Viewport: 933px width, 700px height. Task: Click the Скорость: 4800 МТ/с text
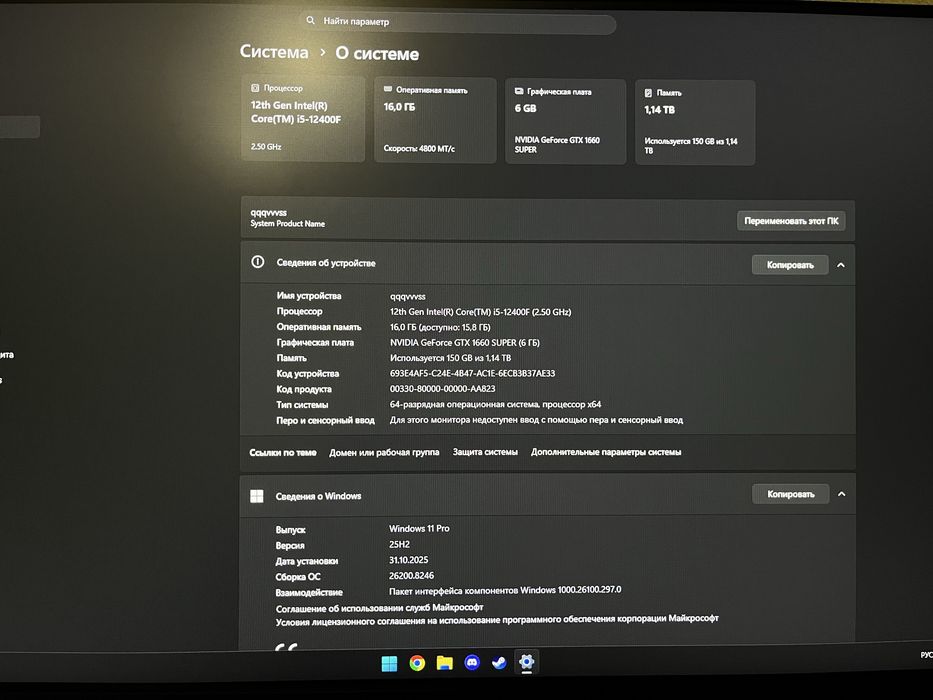(419, 149)
